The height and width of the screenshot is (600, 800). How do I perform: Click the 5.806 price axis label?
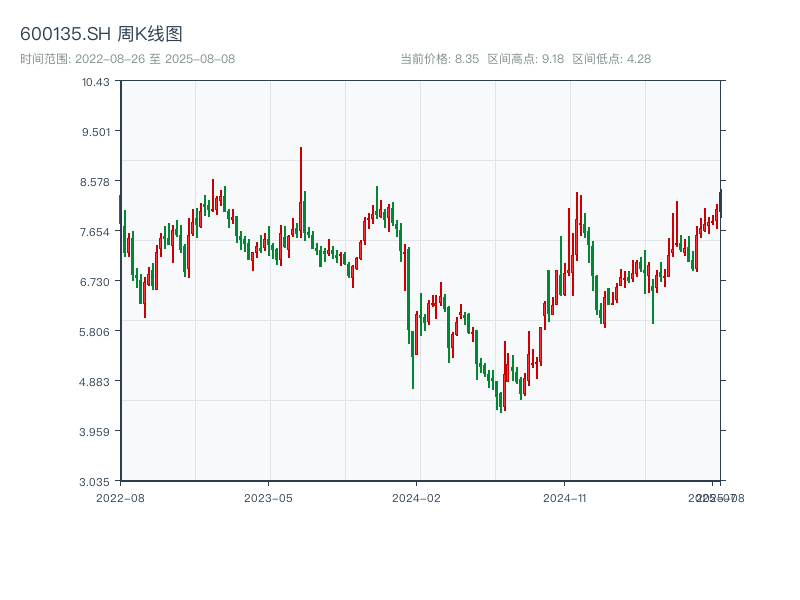click(x=96, y=331)
